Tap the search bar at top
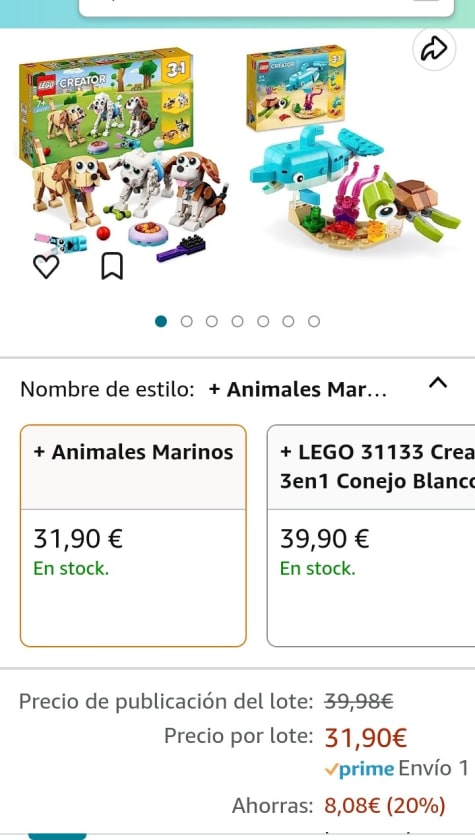Screen dimensions: 475x840 pos(266,7)
